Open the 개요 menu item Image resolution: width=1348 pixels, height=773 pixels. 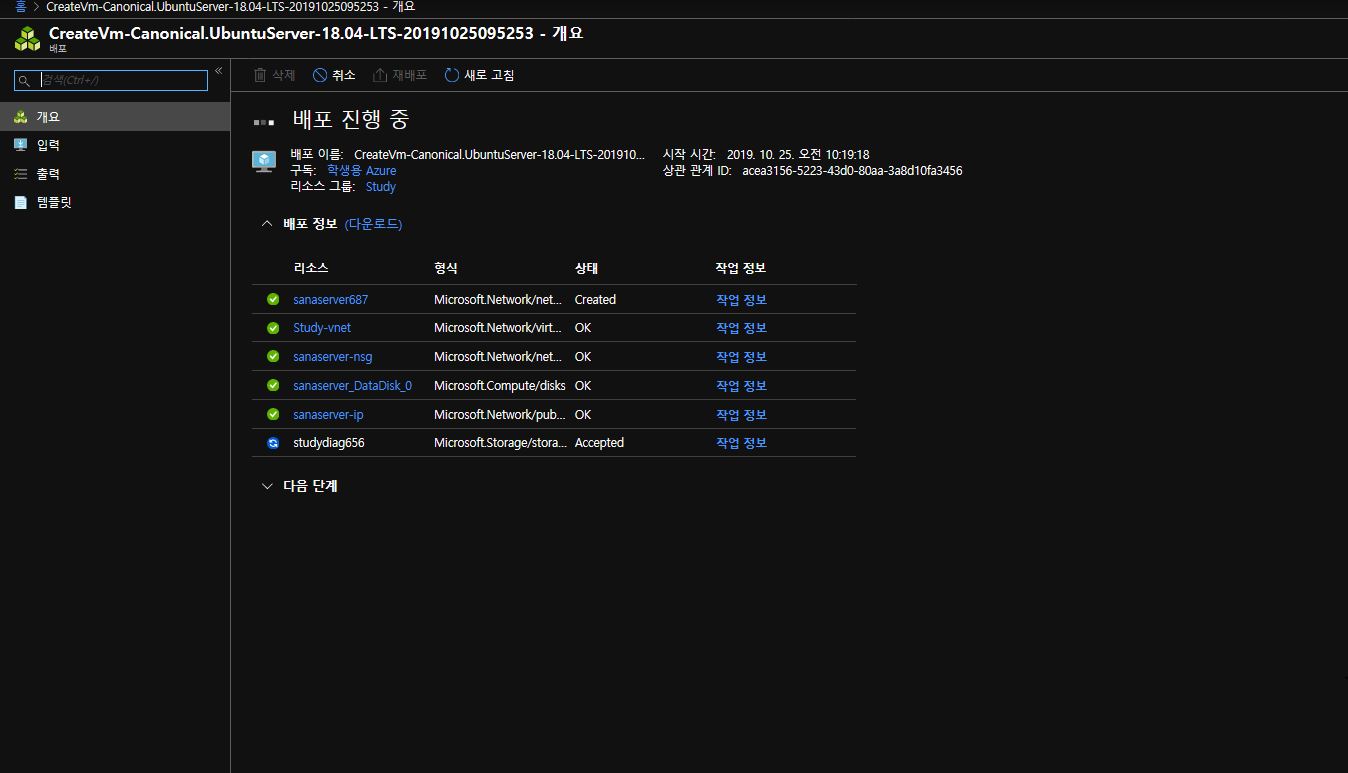point(115,117)
